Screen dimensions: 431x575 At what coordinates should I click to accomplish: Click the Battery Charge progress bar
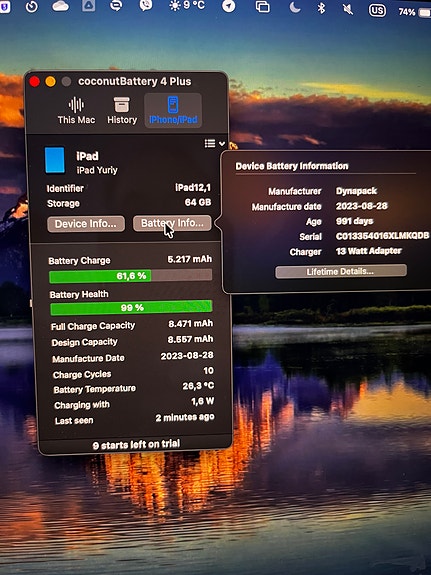[x=131, y=276]
